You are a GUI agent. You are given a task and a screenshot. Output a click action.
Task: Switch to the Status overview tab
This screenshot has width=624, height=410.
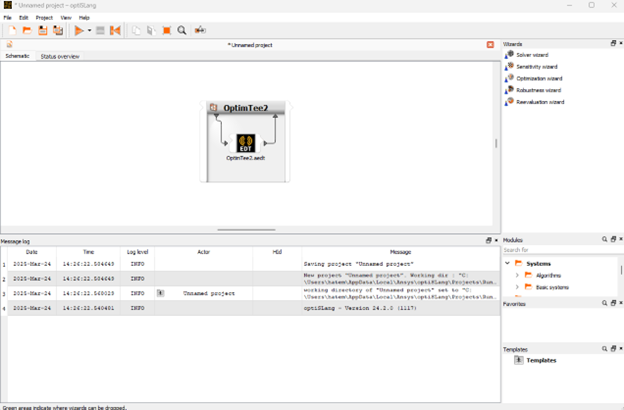point(60,57)
